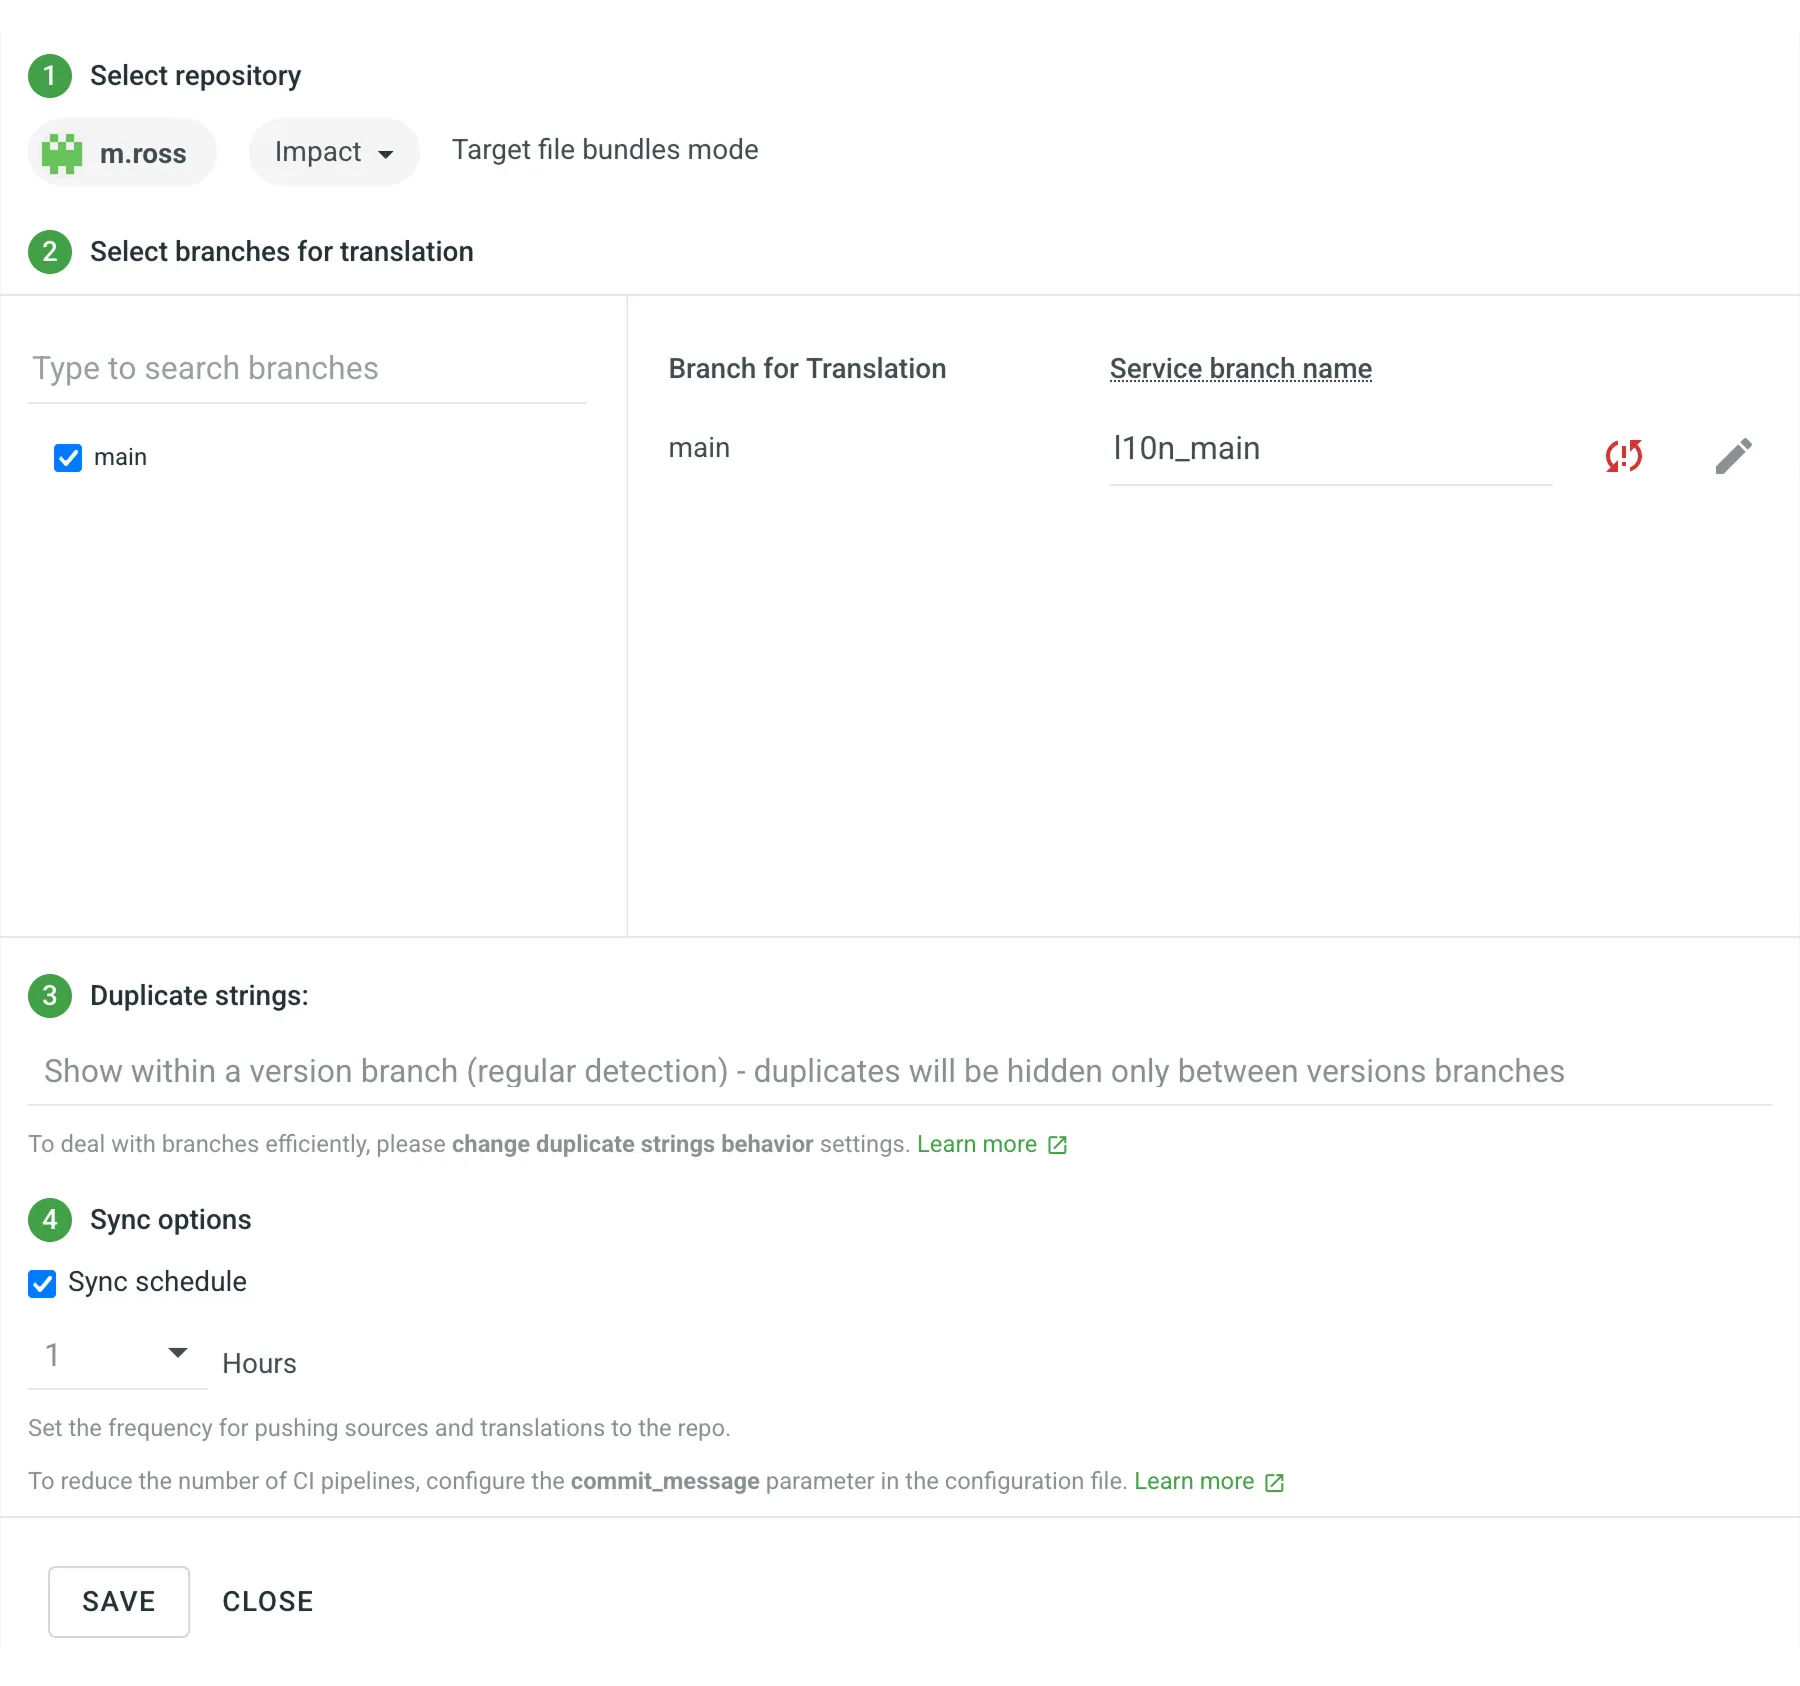Uncheck the main branch checkbox
The image size is (1800, 1686).
pyautogui.click(x=67, y=457)
